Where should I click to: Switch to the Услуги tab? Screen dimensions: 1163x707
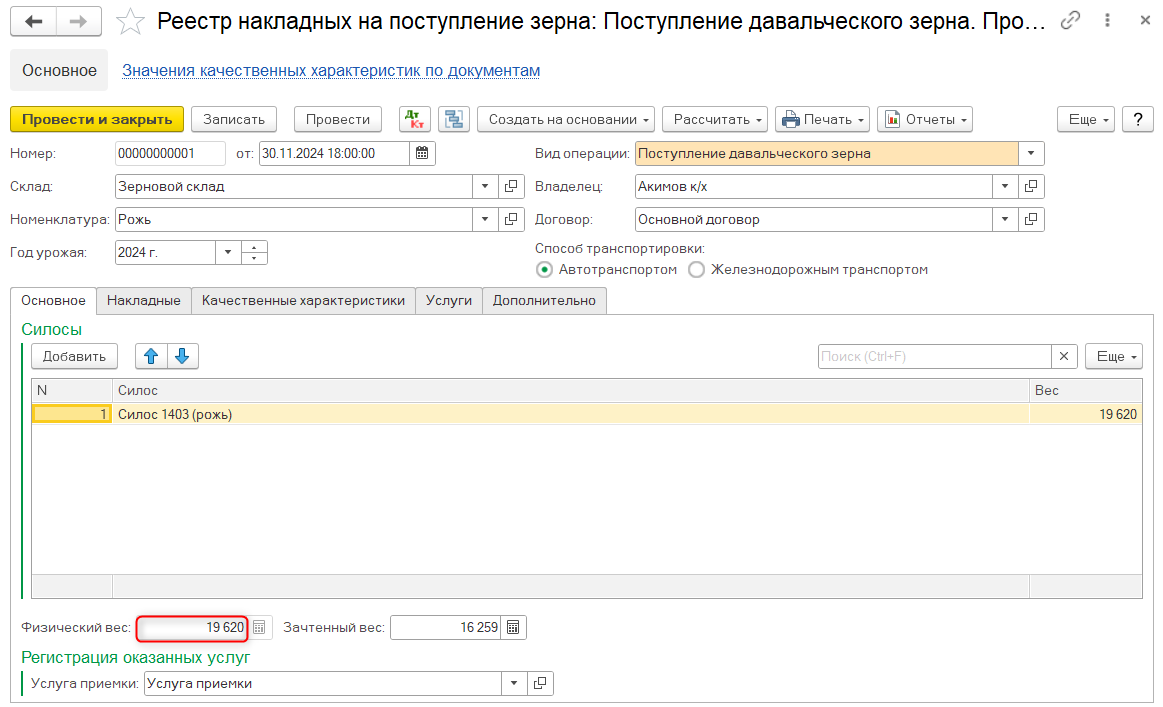[x=449, y=300]
